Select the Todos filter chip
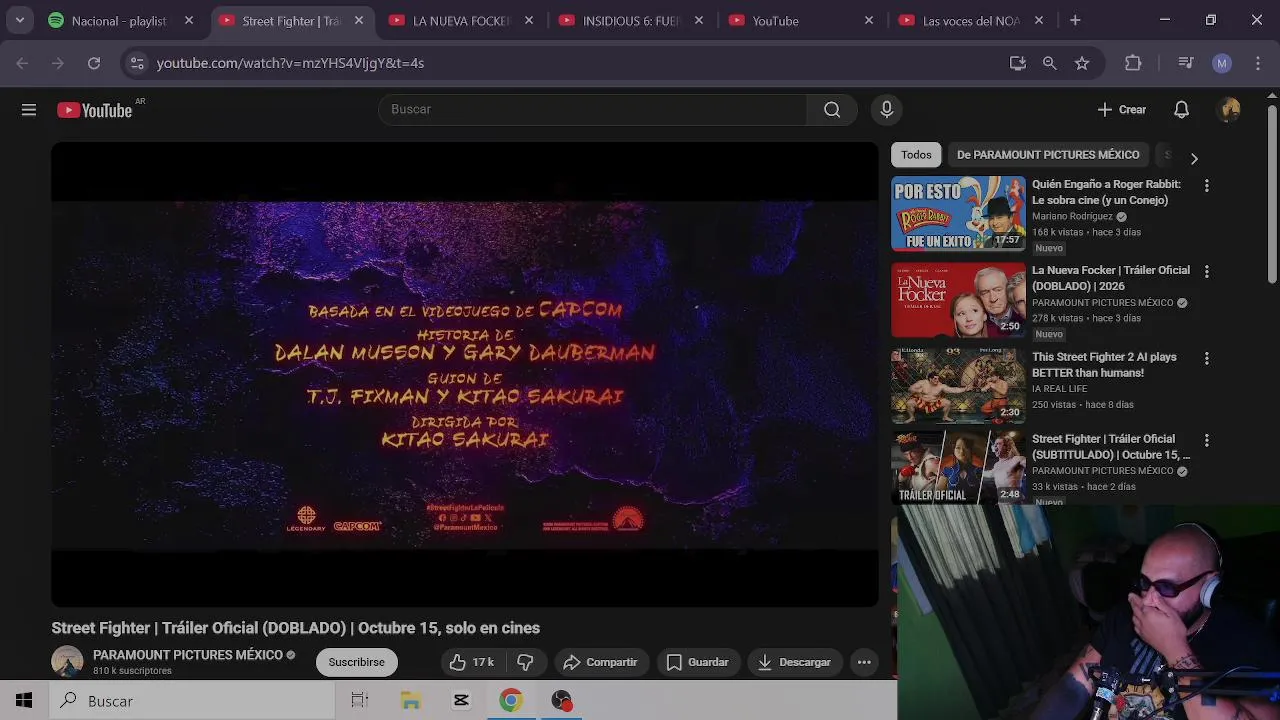The height and width of the screenshot is (720, 1280). [916, 155]
